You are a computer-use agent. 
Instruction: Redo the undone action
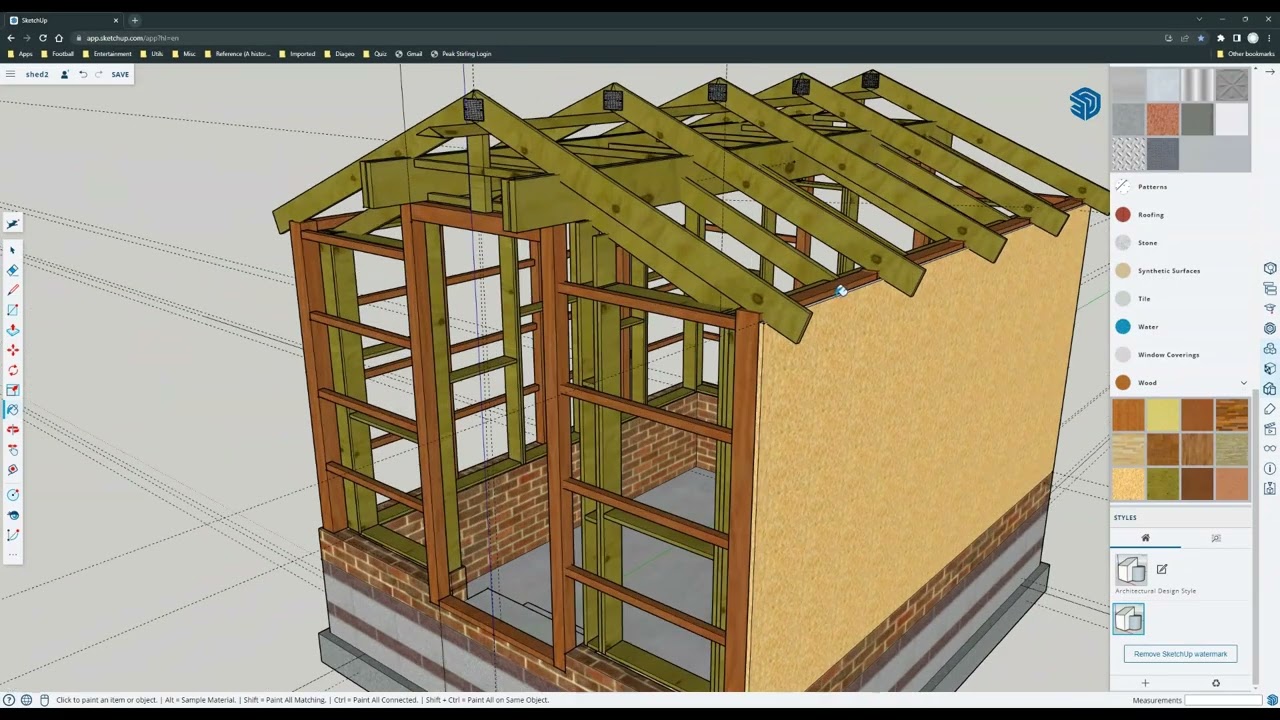click(98, 74)
